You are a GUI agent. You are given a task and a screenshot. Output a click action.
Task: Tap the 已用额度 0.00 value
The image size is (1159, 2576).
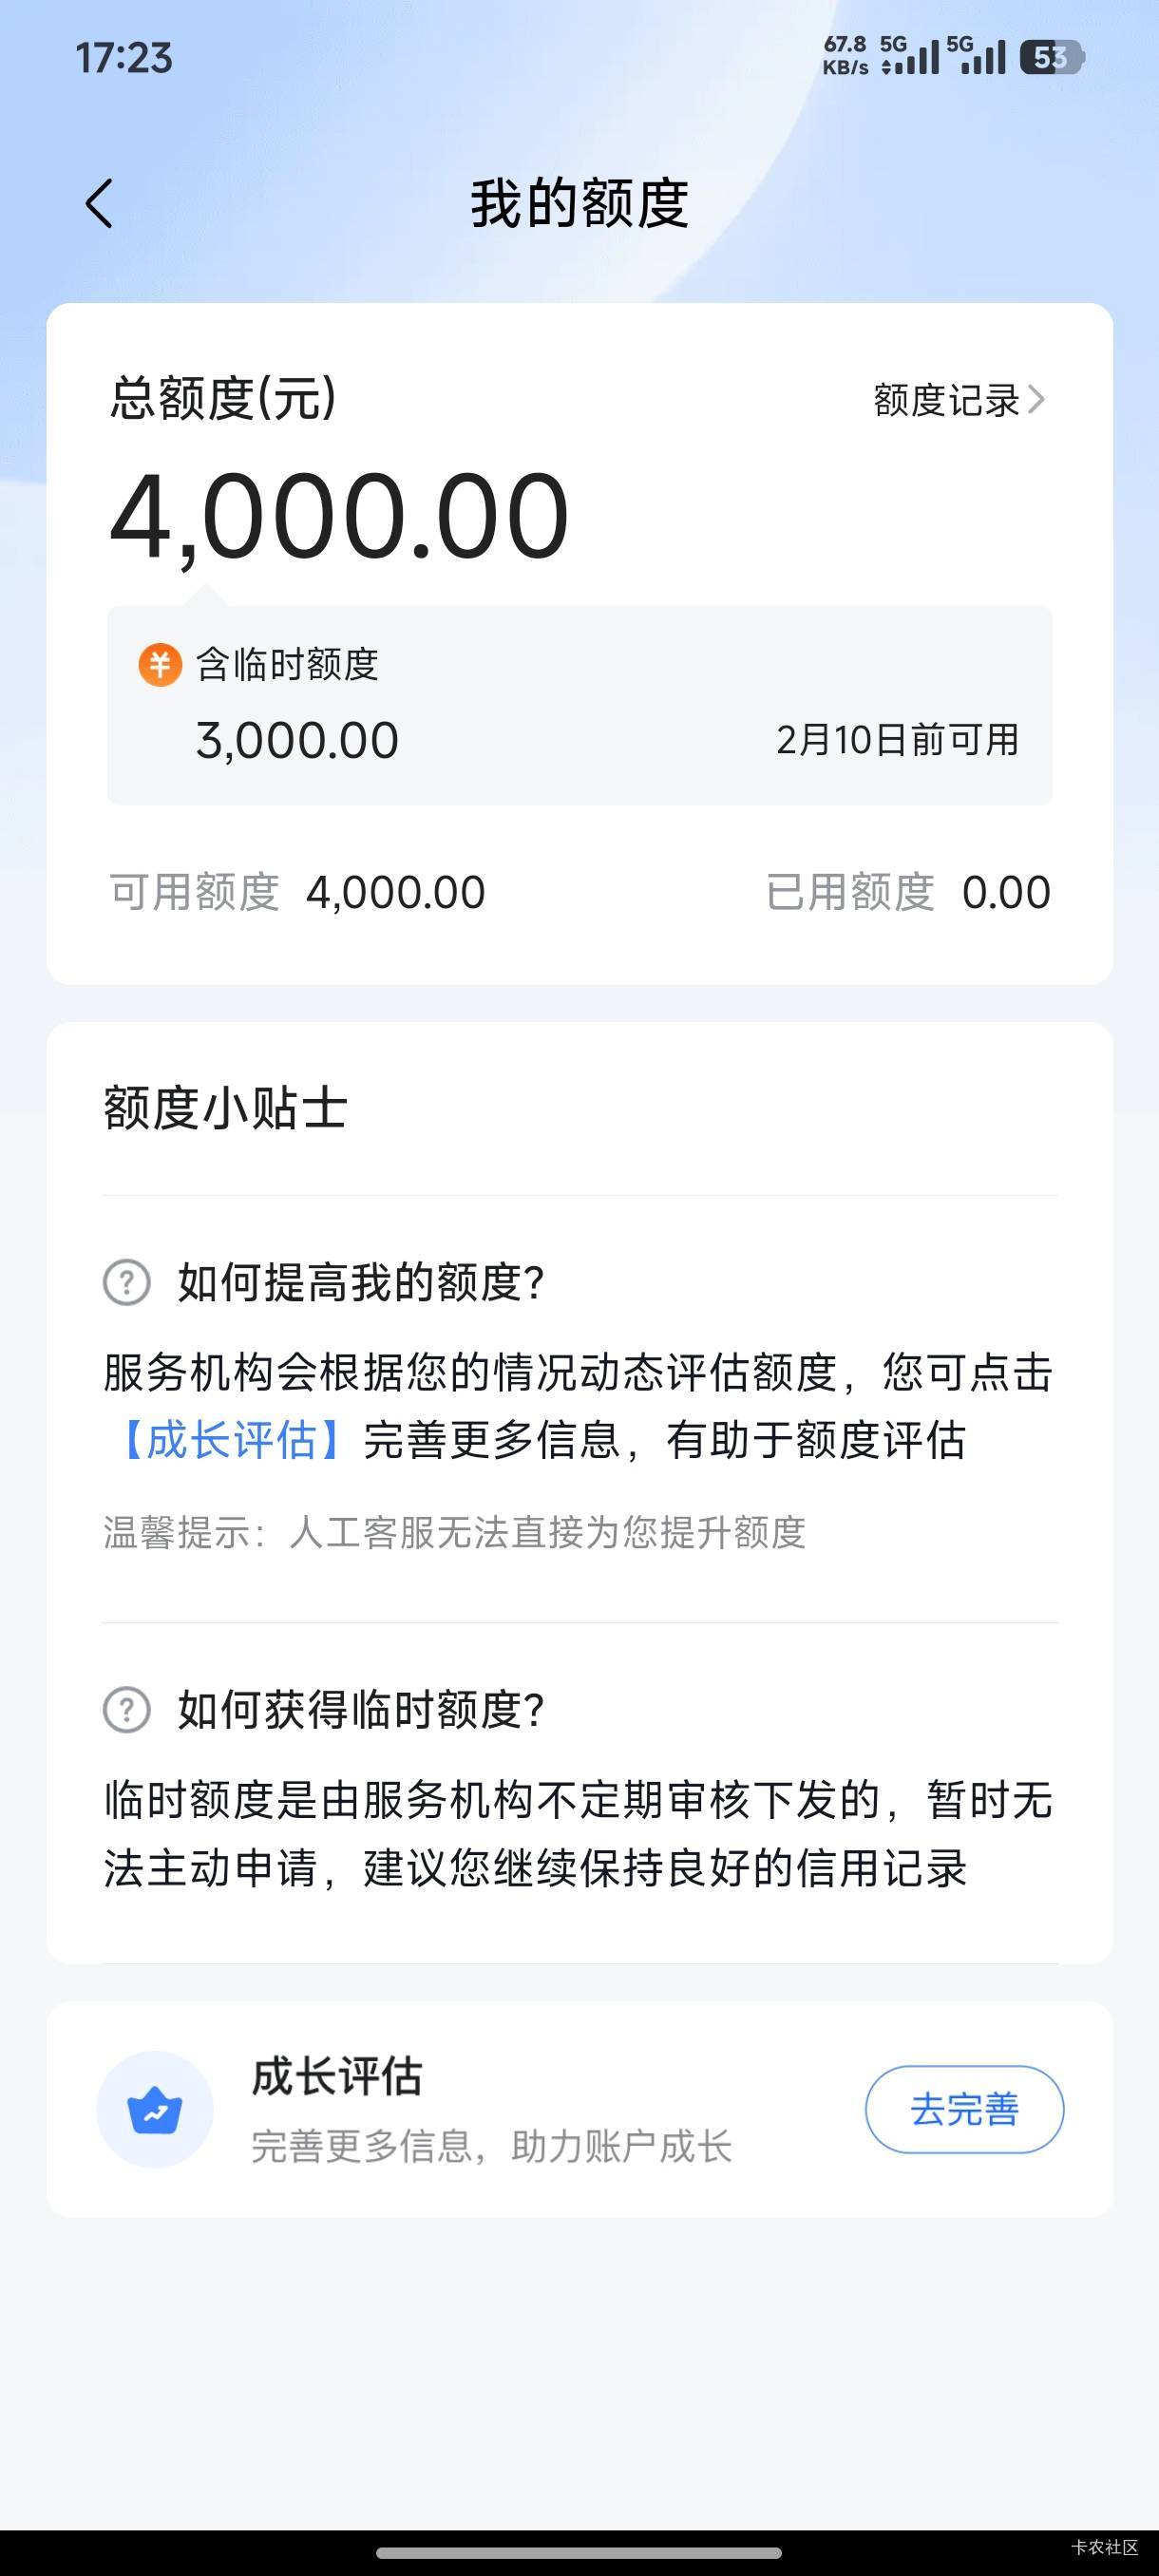pos(1005,892)
